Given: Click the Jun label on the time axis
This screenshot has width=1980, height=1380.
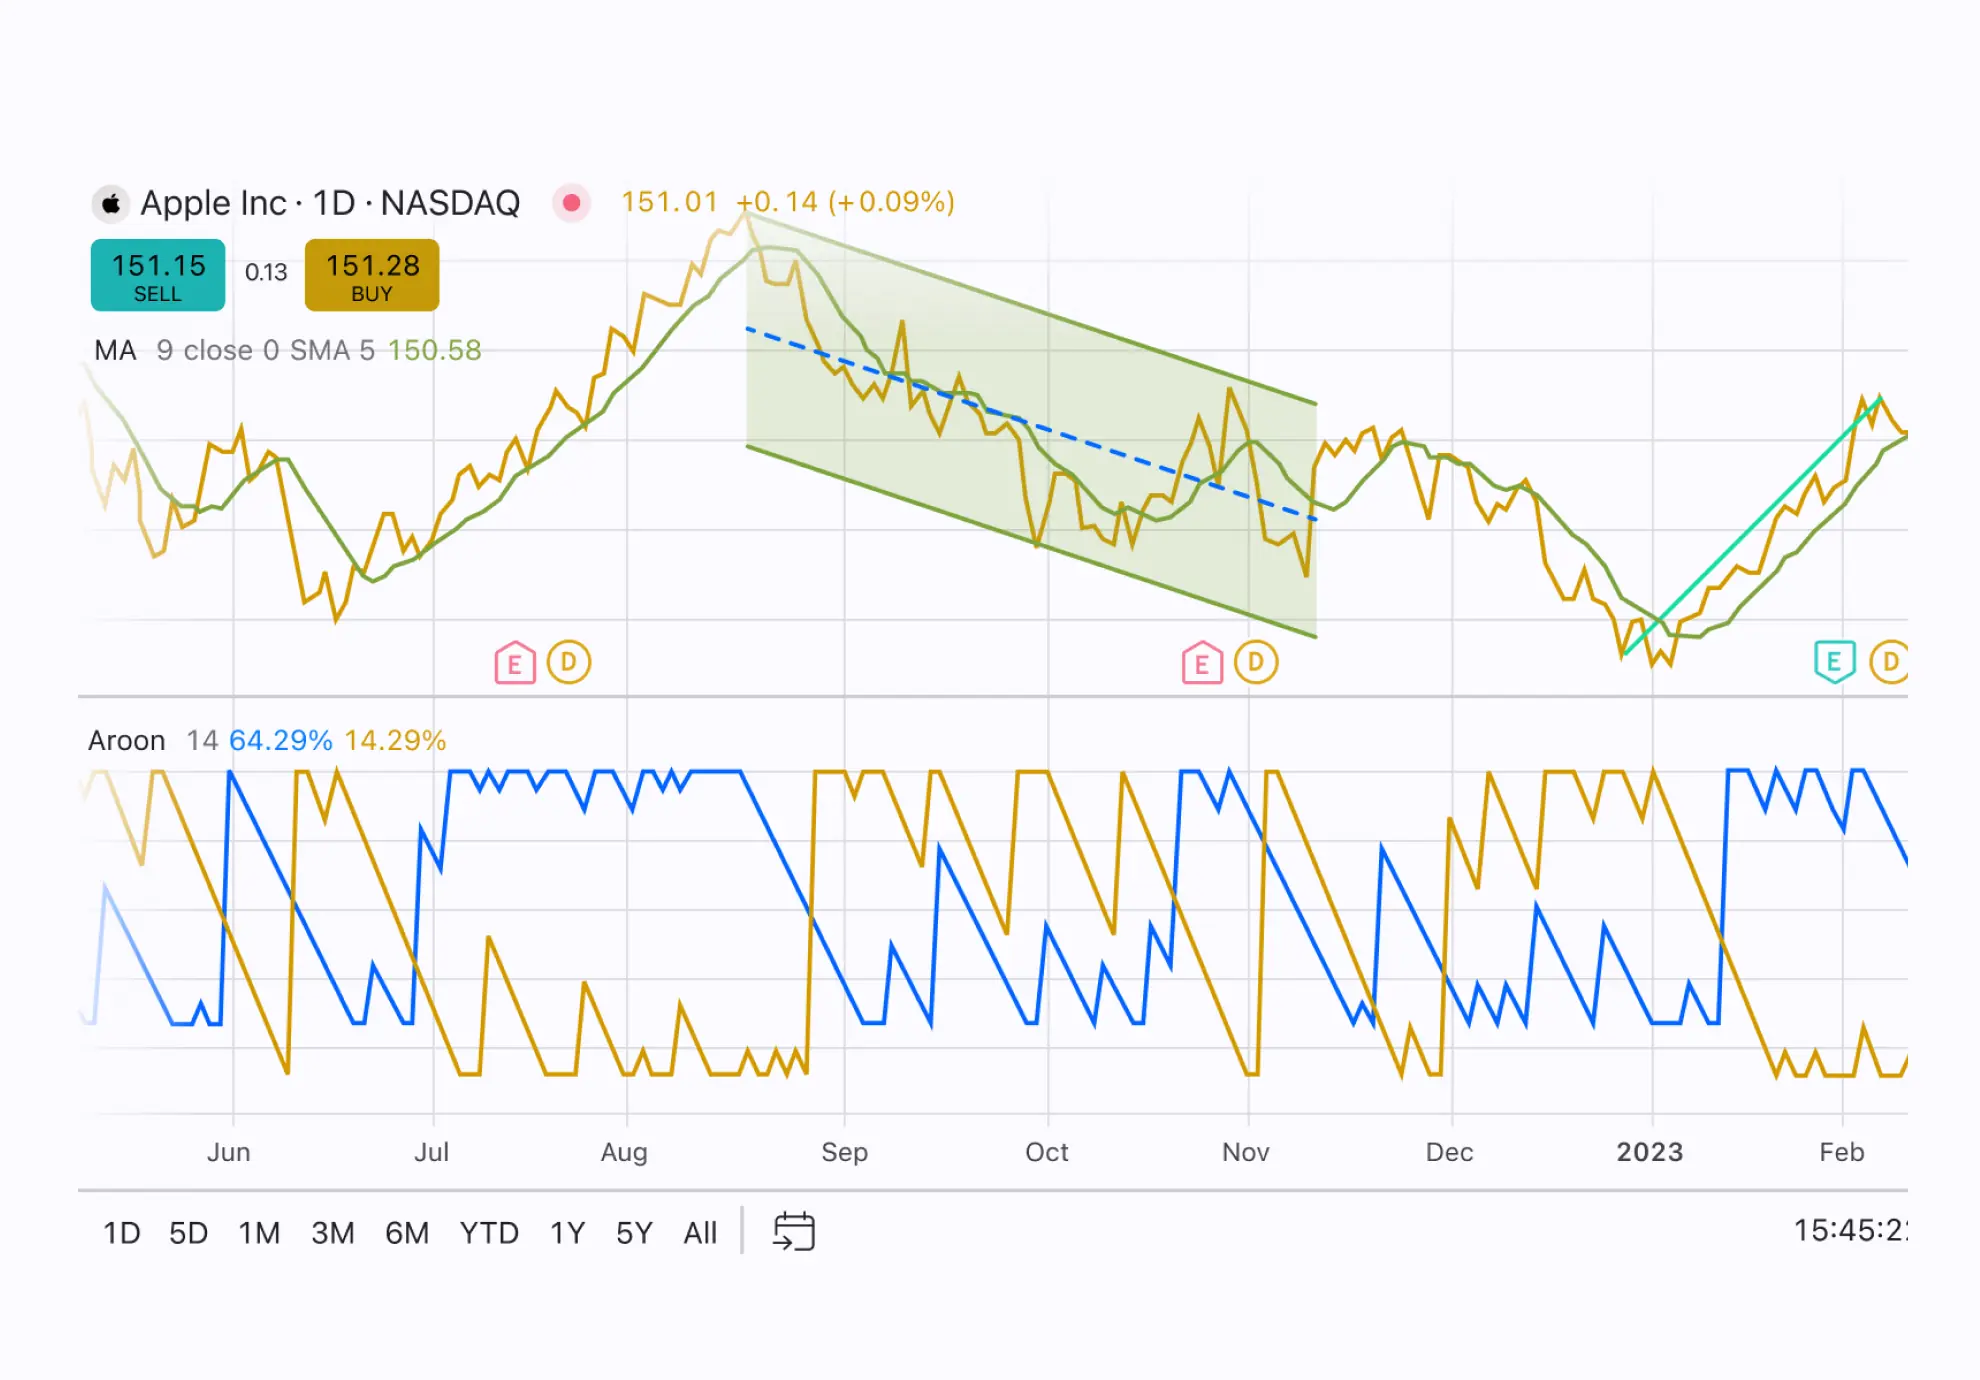Looking at the screenshot, I should click(229, 1152).
